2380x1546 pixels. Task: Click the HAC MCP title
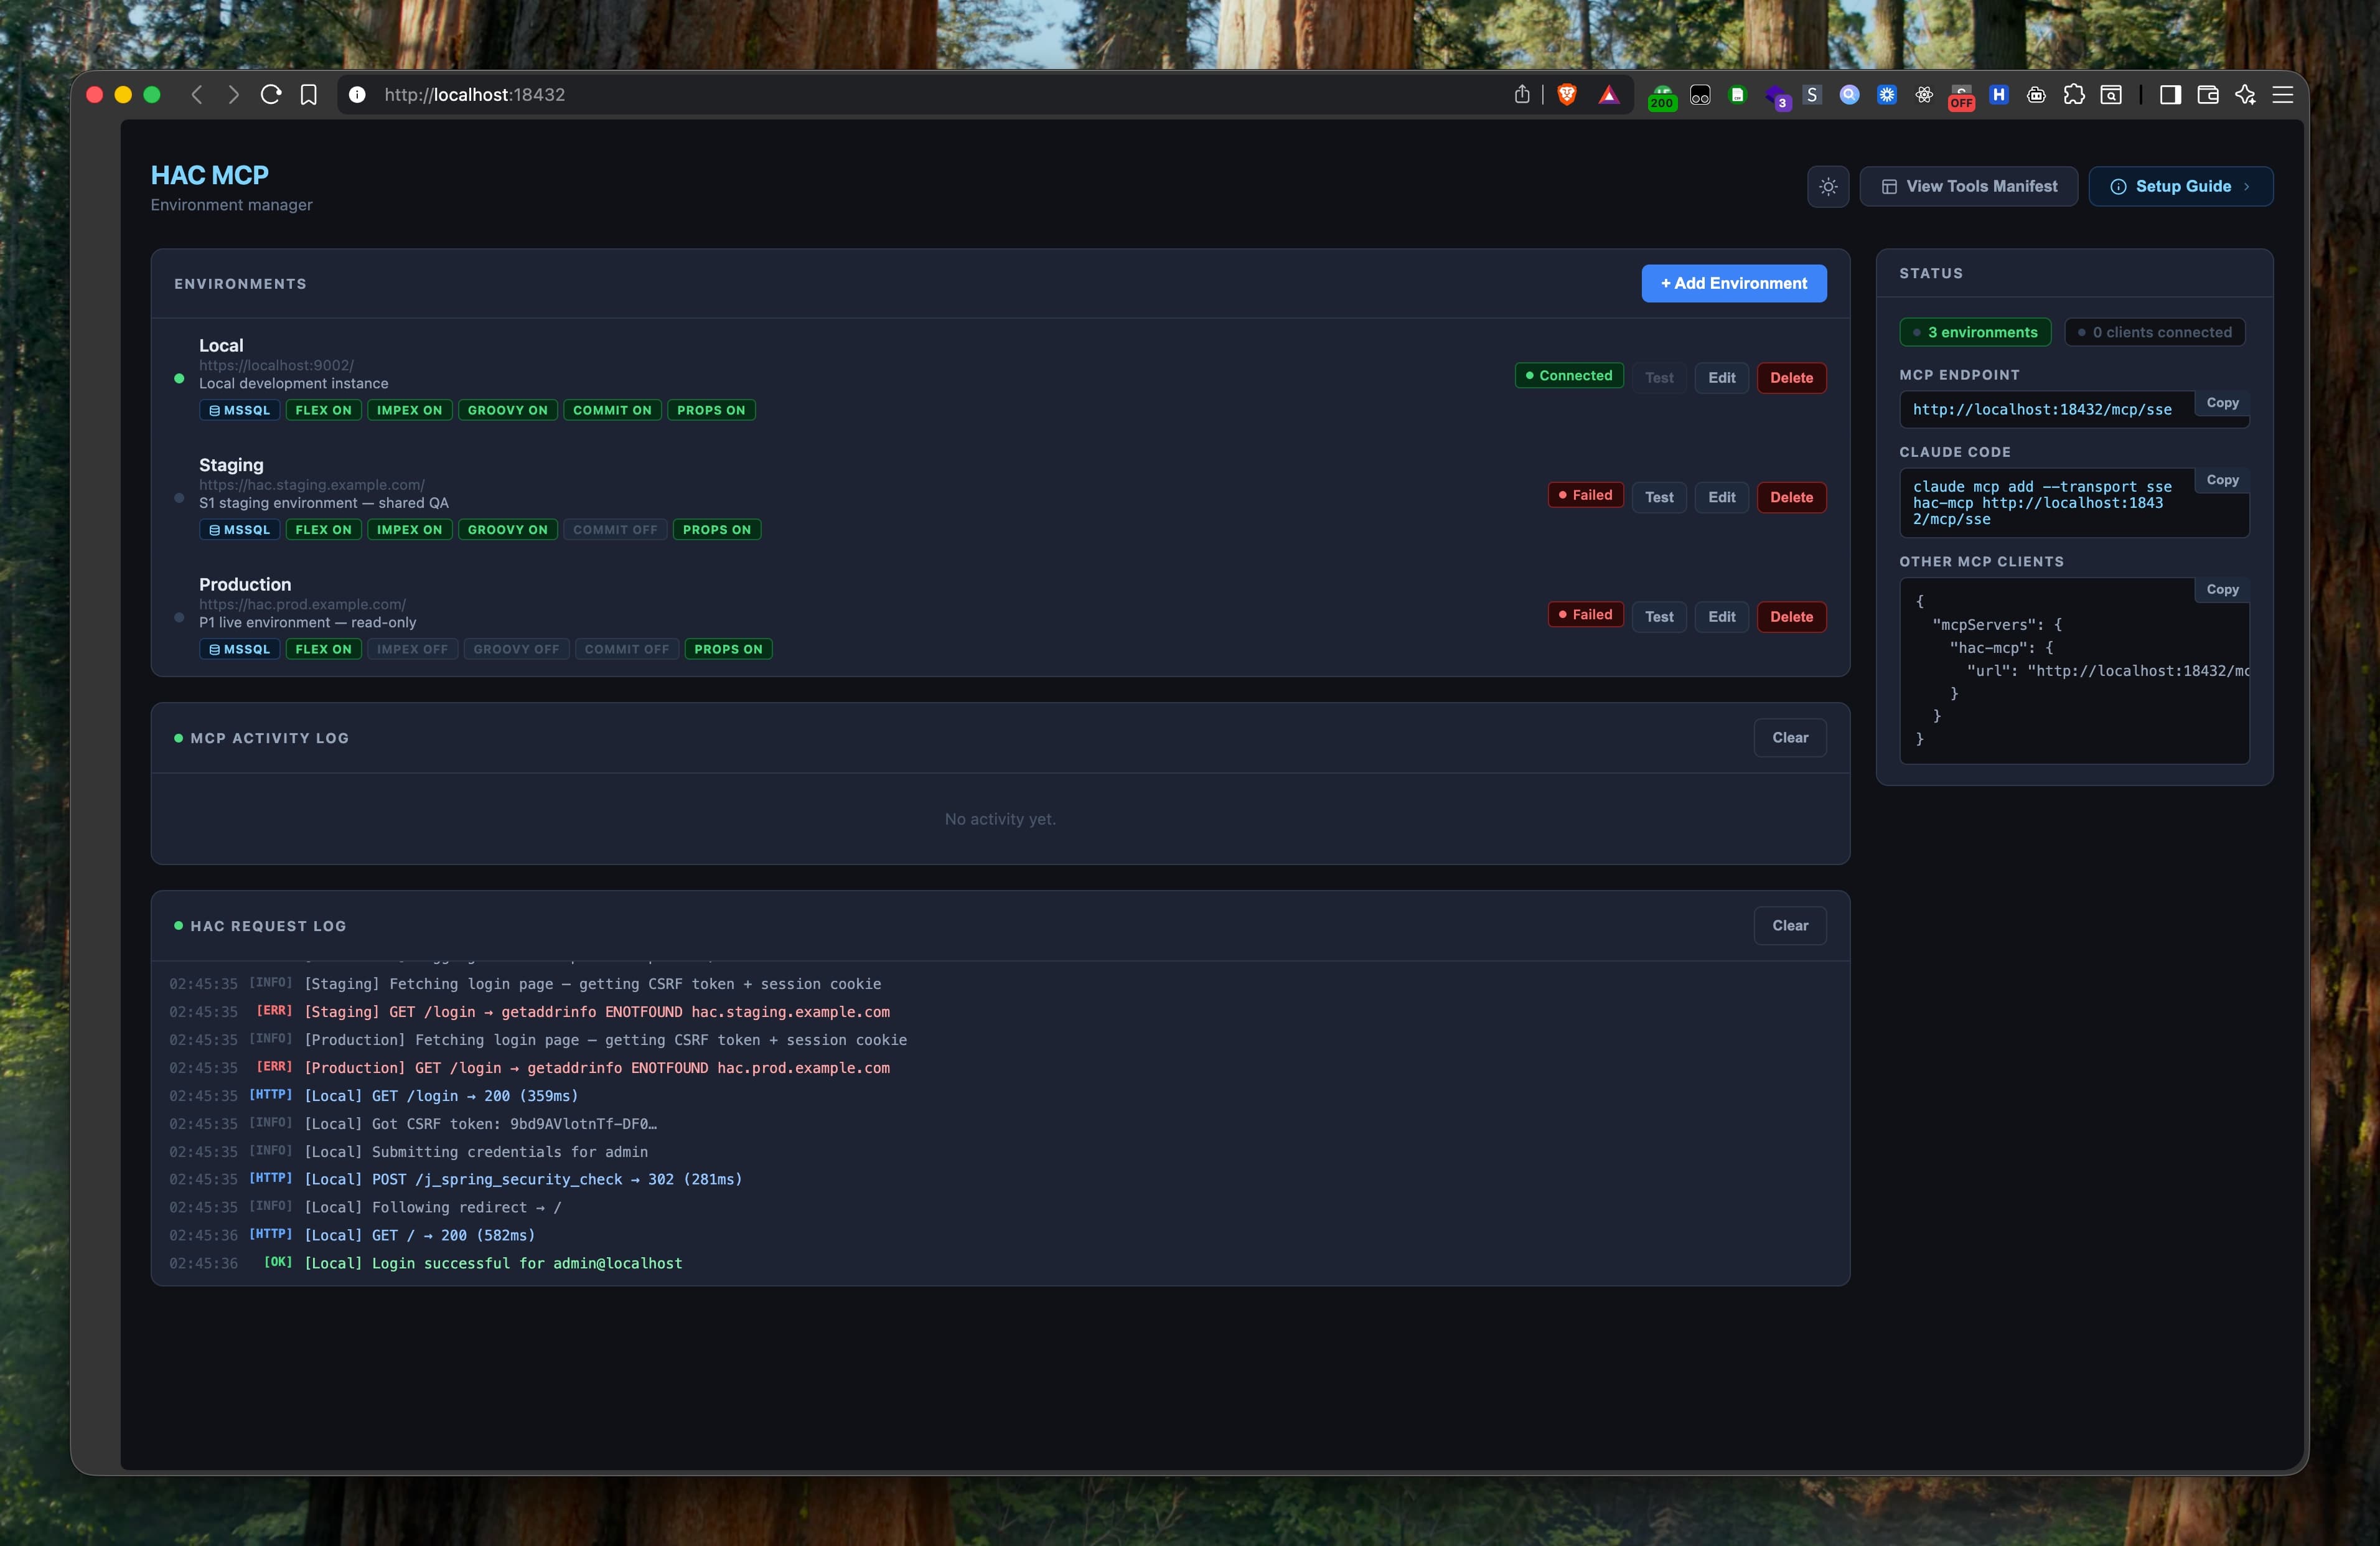coord(210,175)
